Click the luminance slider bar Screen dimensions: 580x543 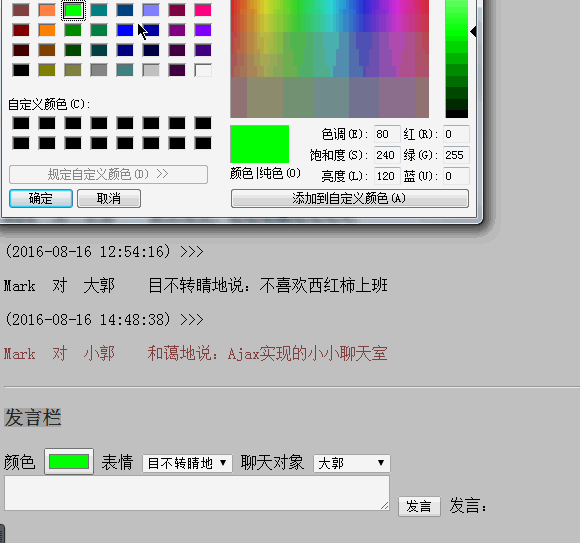(456, 59)
